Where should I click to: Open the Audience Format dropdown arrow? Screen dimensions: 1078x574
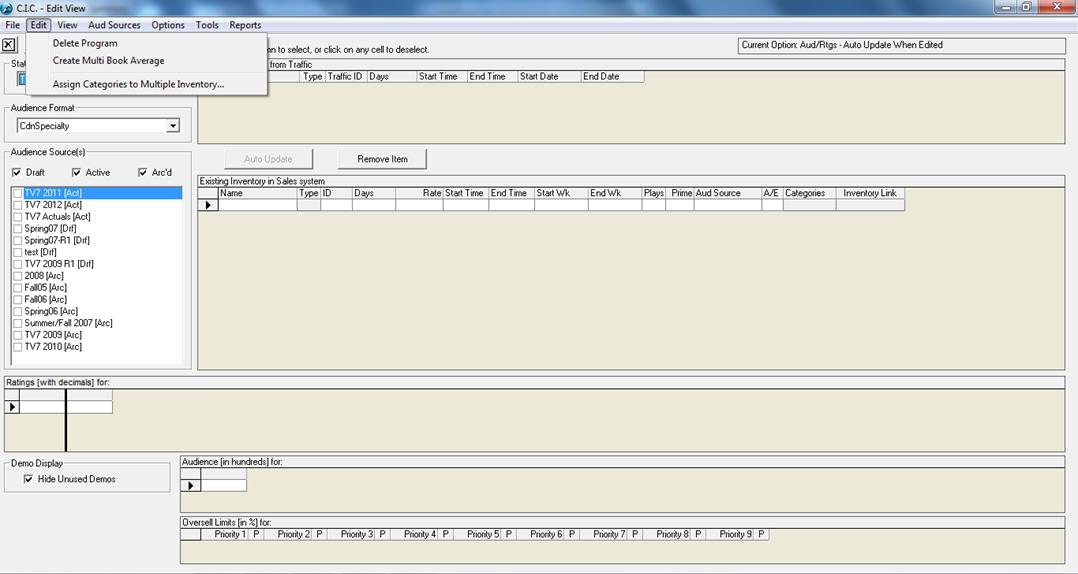pyautogui.click(x=173, y=126)
